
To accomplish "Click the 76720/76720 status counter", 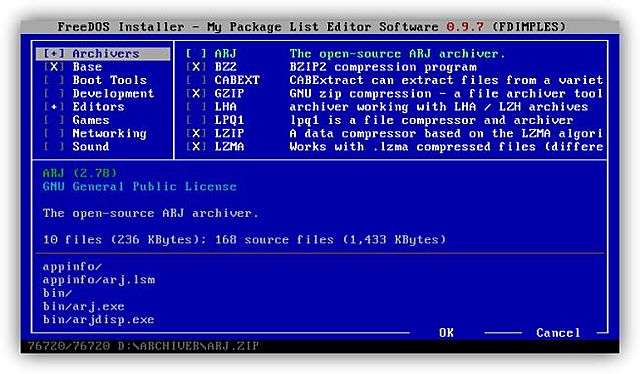I will [x=69, y=346].
